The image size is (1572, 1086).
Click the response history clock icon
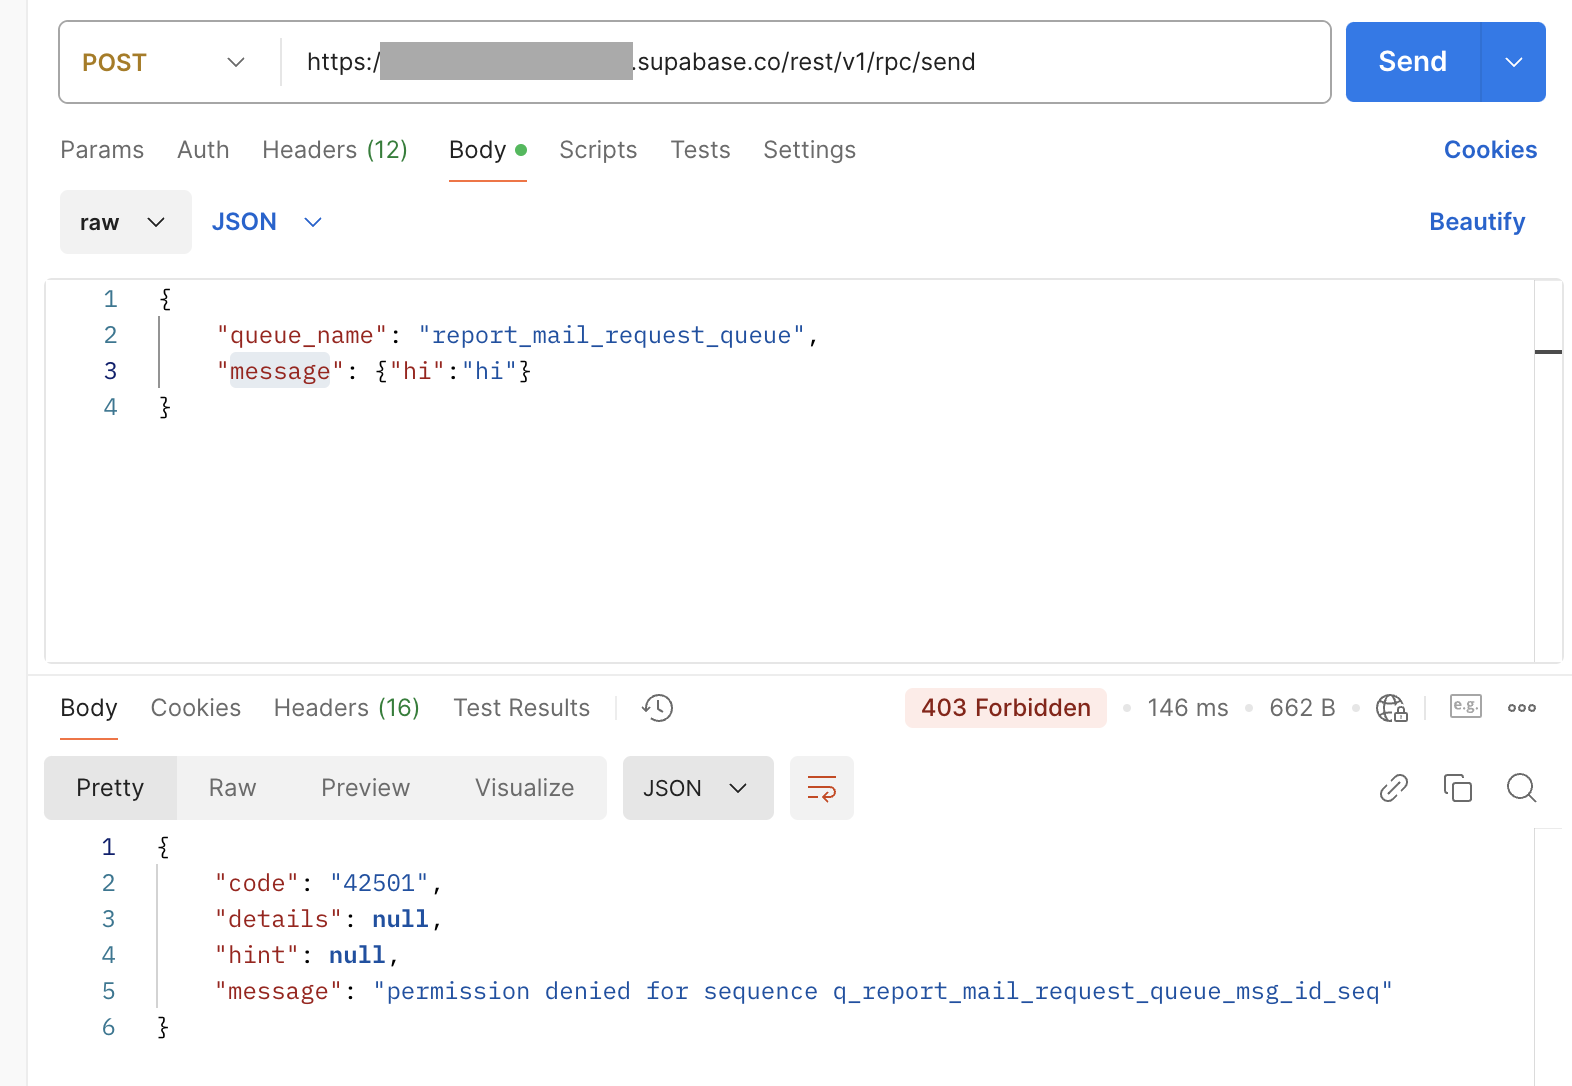tap(657, 708)
